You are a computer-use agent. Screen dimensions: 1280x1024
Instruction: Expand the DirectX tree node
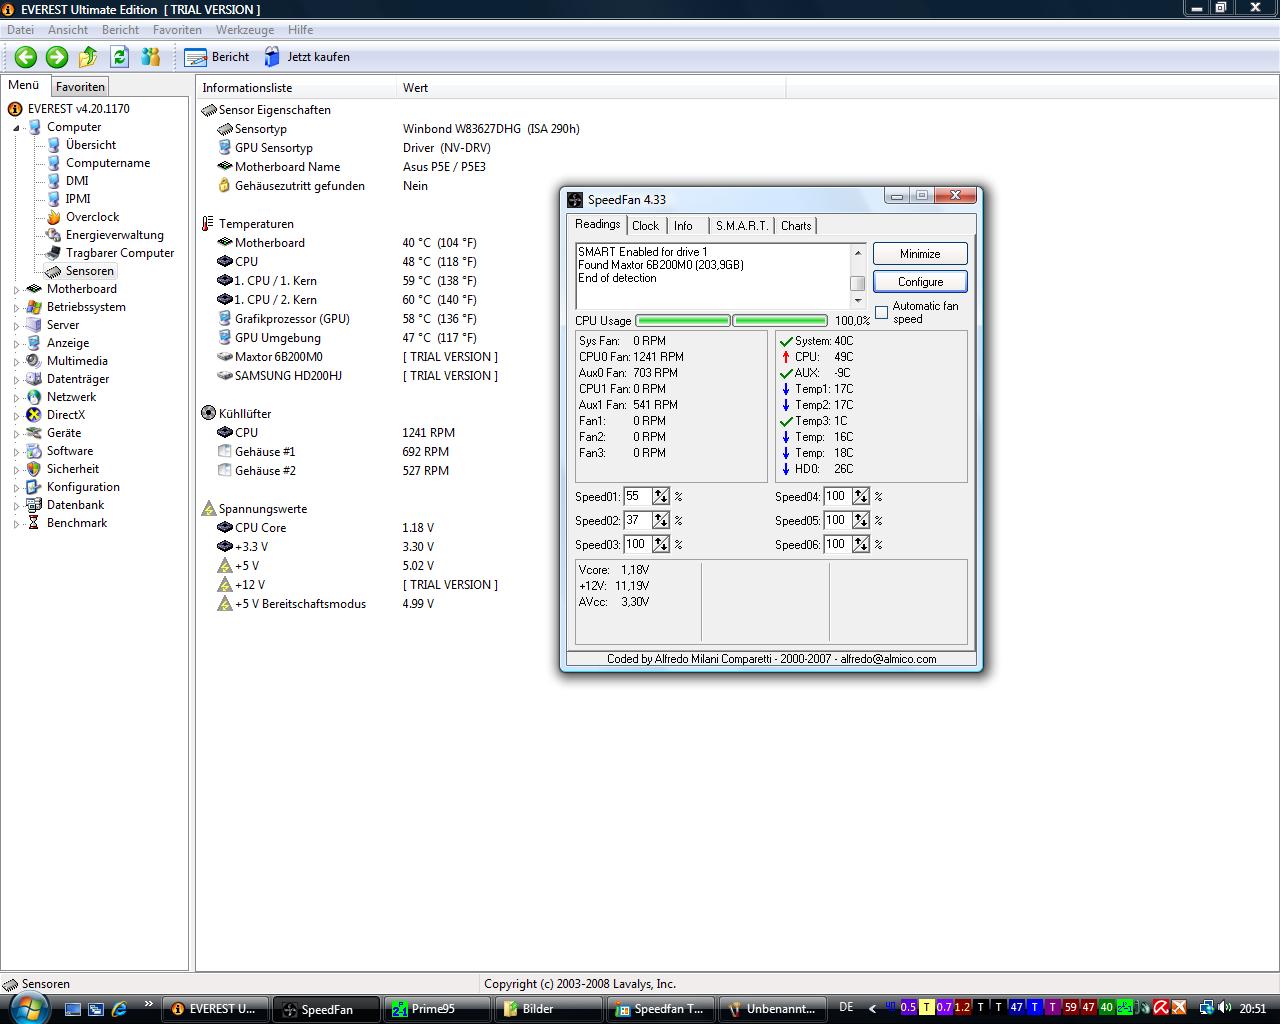(17, 416)
